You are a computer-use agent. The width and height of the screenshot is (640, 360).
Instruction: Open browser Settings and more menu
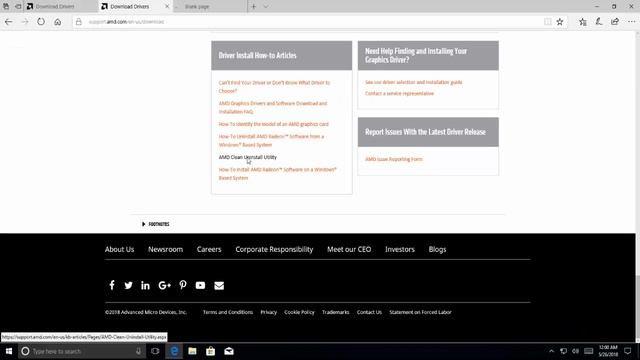631,22
